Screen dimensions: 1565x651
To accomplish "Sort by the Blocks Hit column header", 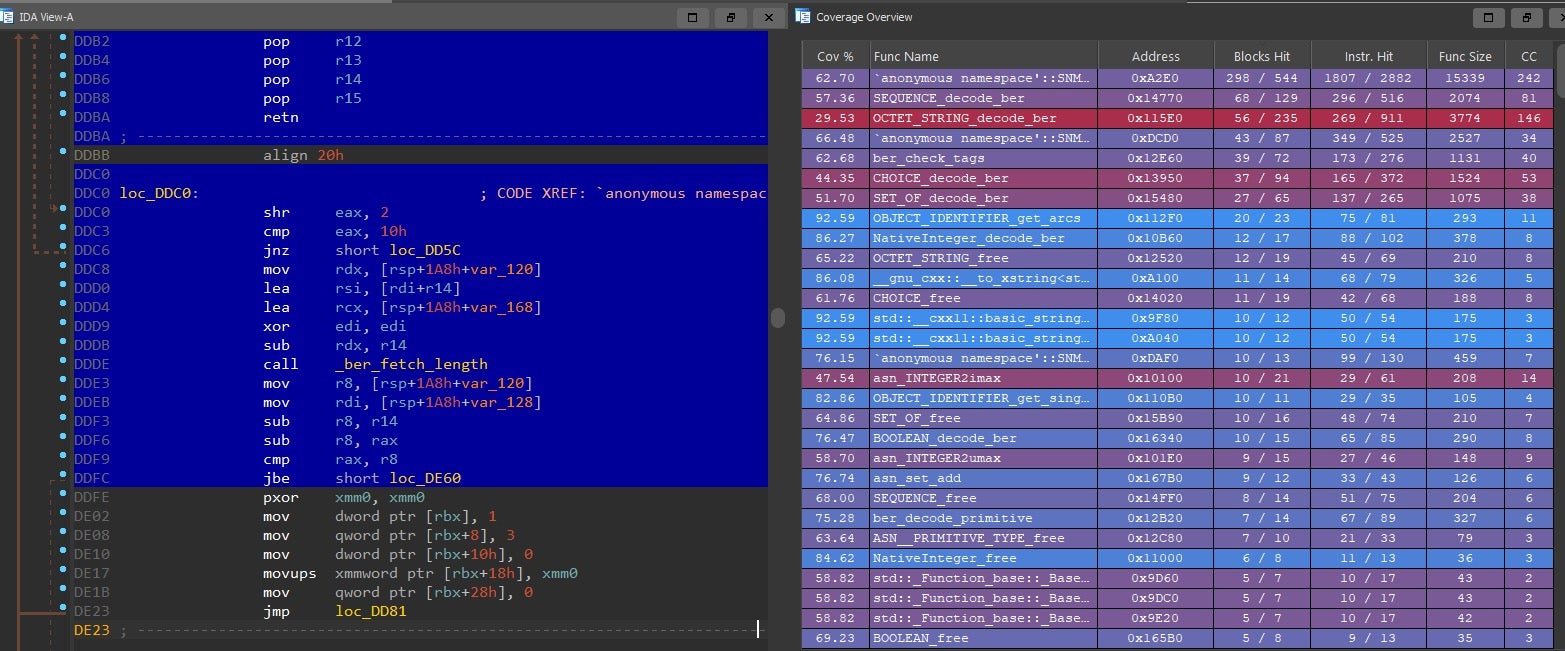I will 1261,57.
